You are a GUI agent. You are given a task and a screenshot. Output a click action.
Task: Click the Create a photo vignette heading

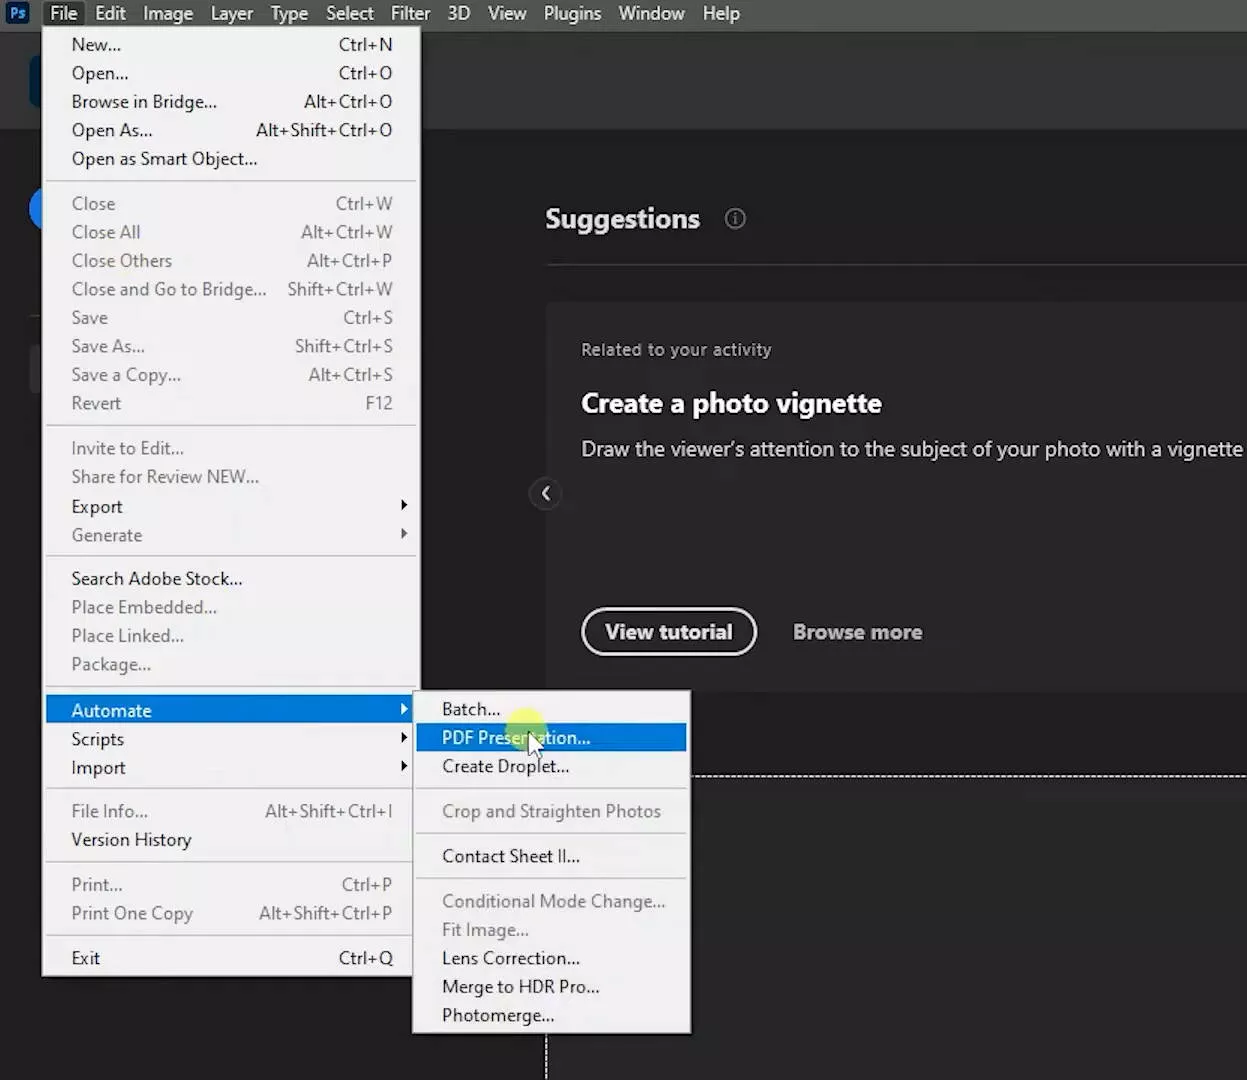(x=732, y=404)
